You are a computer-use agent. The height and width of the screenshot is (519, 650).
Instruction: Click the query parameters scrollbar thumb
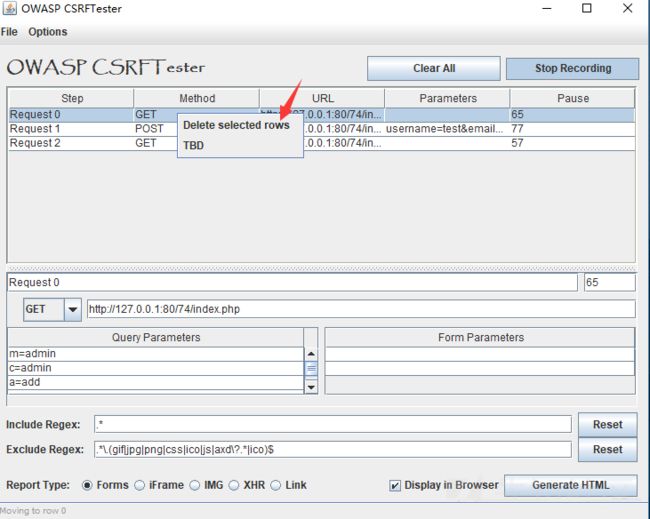tap(311, 368)
